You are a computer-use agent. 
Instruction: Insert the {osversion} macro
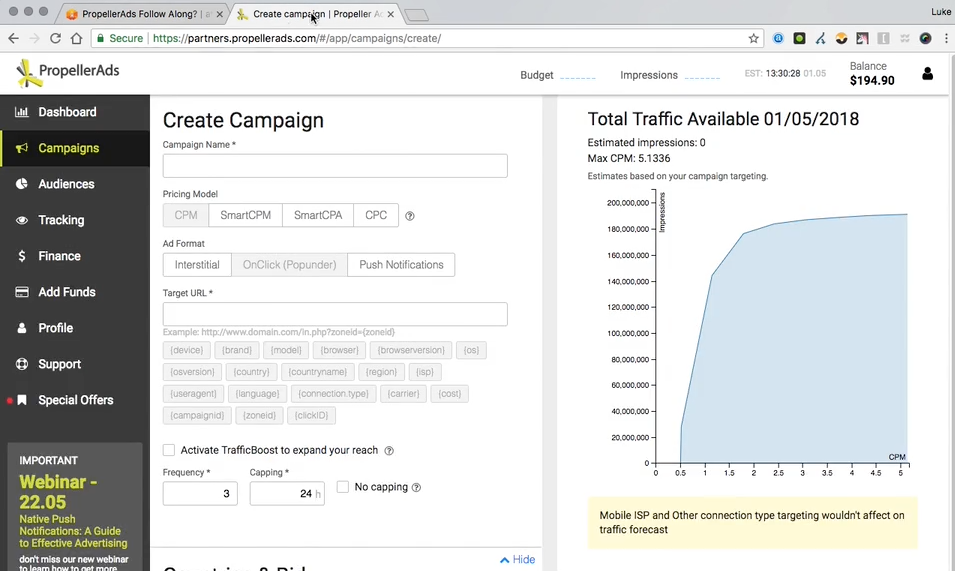click(x=192, y=372)
